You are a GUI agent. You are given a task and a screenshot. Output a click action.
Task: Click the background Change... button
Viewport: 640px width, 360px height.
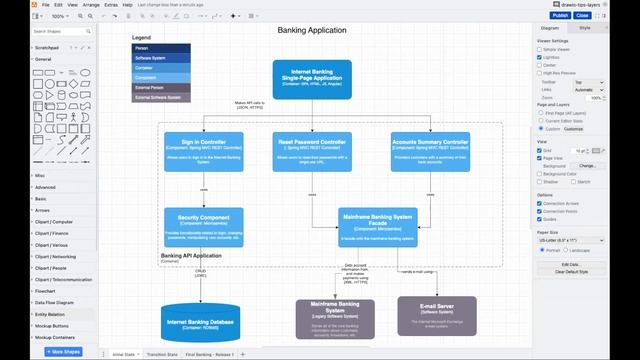point(587,166)
